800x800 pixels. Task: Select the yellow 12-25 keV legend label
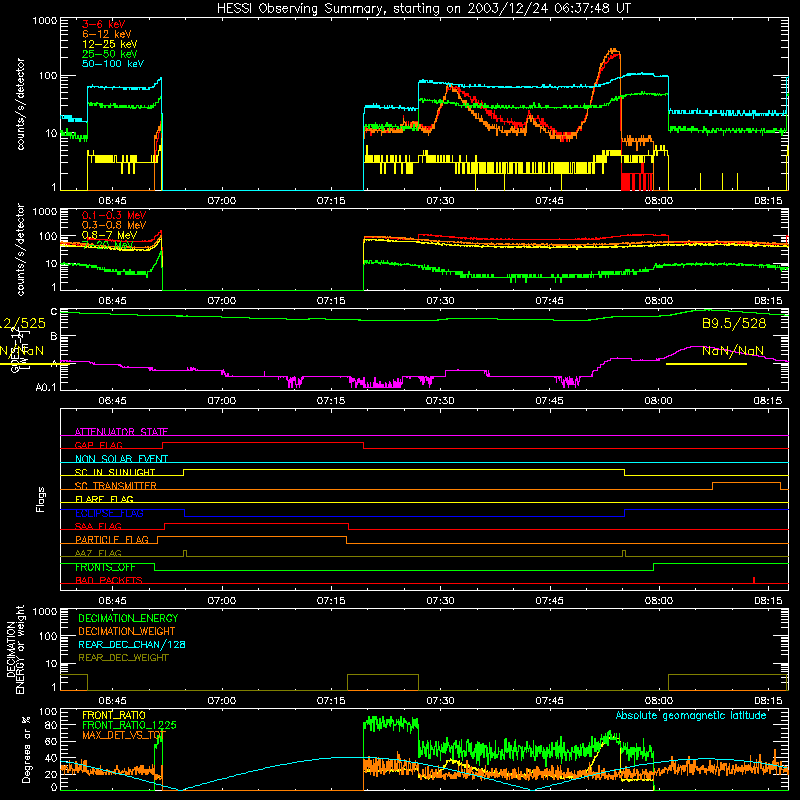(110, 44)
